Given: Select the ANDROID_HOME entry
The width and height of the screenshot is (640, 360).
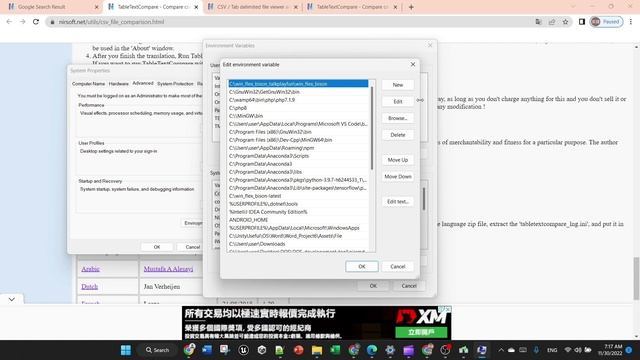Looking at the screenshot, I should point(298,220).
